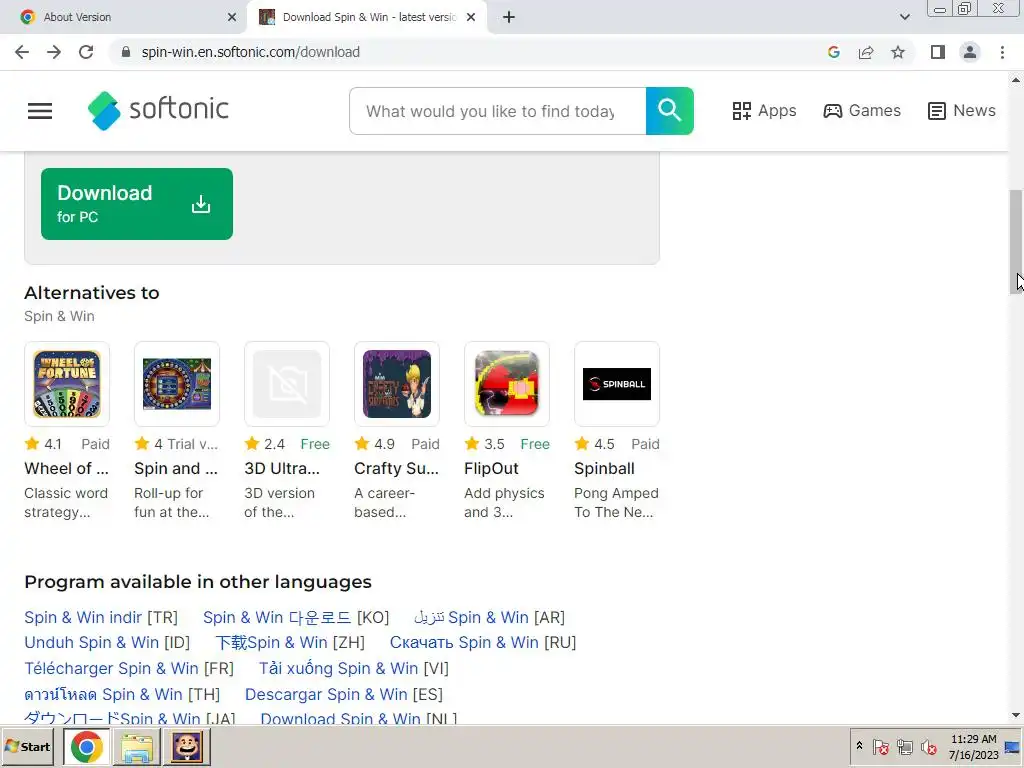
Task: Go back in browser history
Action: (x=22, y=52)
